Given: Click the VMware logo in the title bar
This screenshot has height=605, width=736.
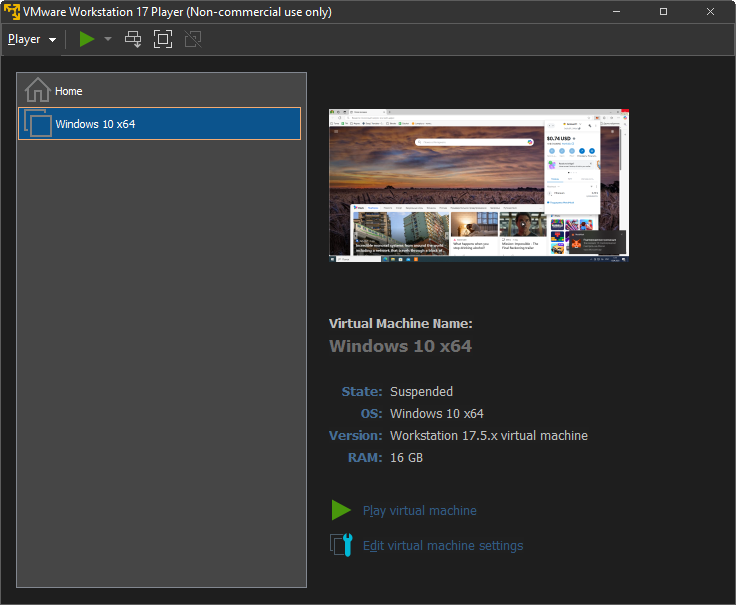Looking at the screenshot, I should (12, 11).
